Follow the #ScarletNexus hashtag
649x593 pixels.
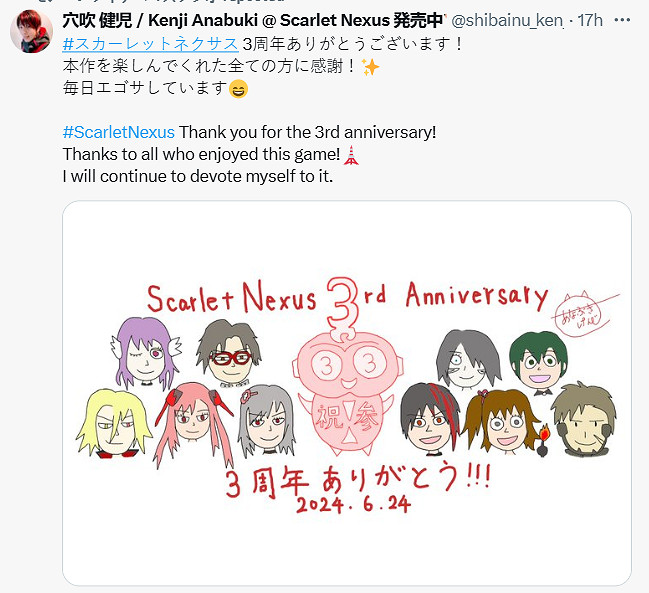click(118, 132)
